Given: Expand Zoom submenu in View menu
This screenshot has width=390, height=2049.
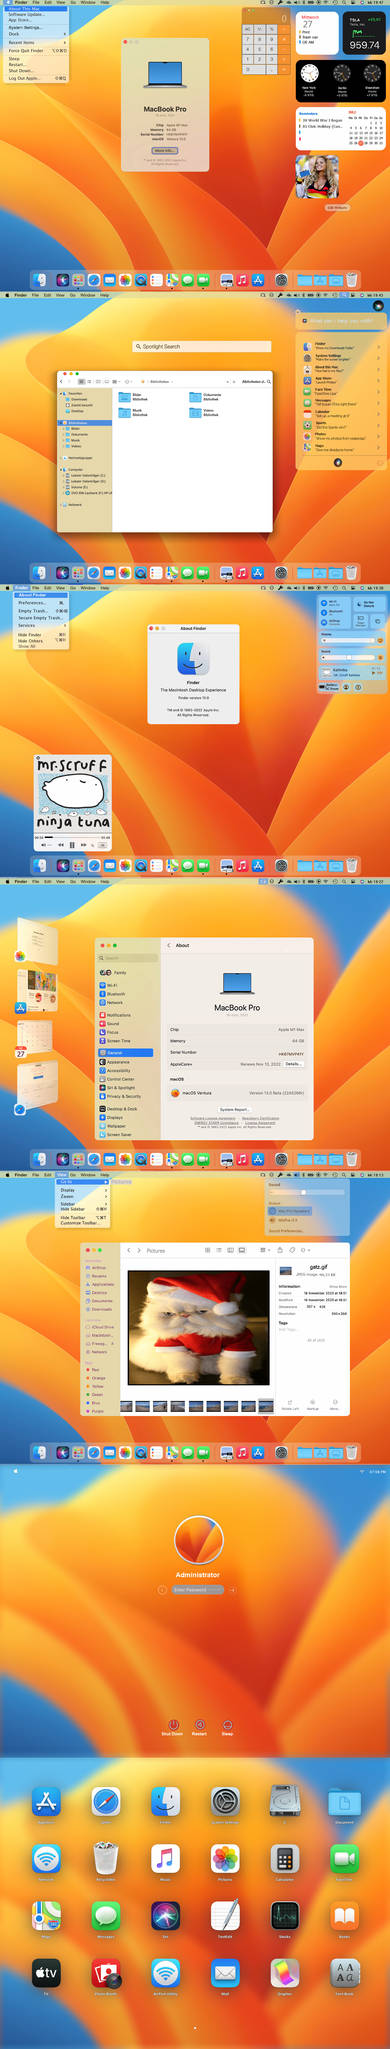Looking at the screenshot, I should 83,1196.
